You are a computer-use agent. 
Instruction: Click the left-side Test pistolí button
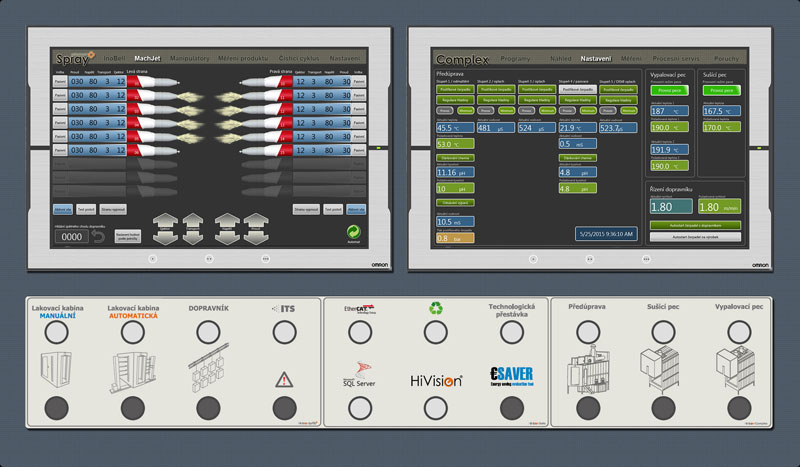pyautogui.click(x=87, y=209)
